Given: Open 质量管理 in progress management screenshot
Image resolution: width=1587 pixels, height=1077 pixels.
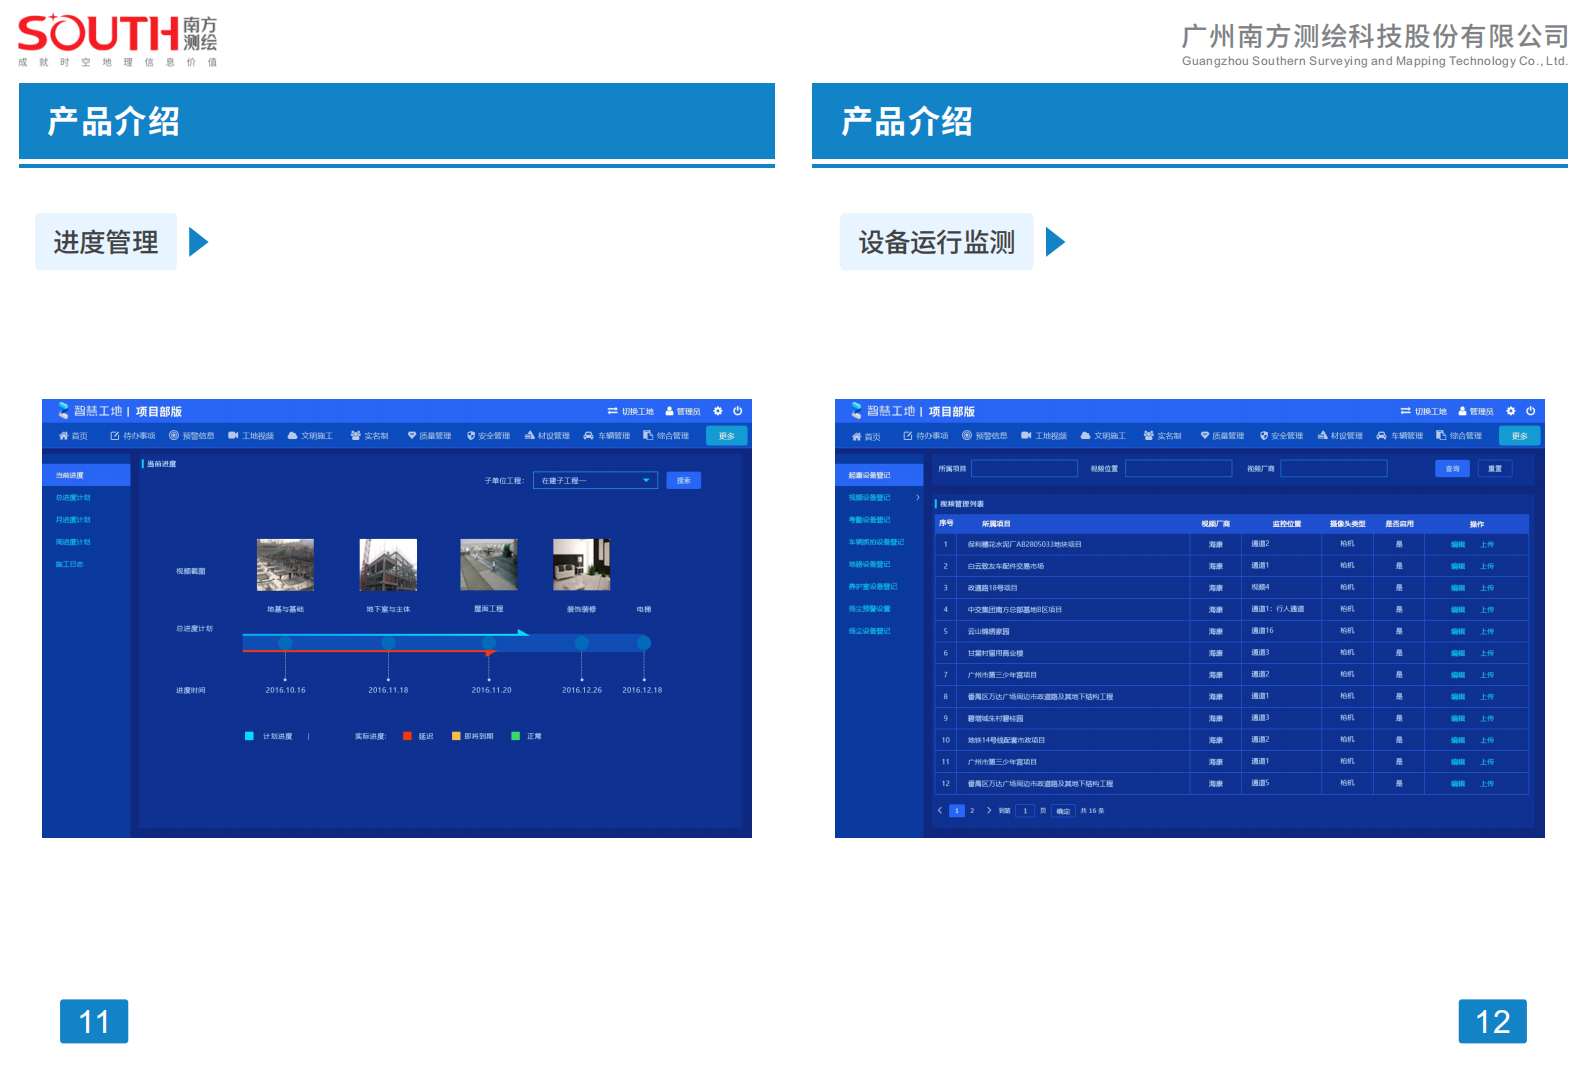Looking at the screenshot, I should [429, 436].
